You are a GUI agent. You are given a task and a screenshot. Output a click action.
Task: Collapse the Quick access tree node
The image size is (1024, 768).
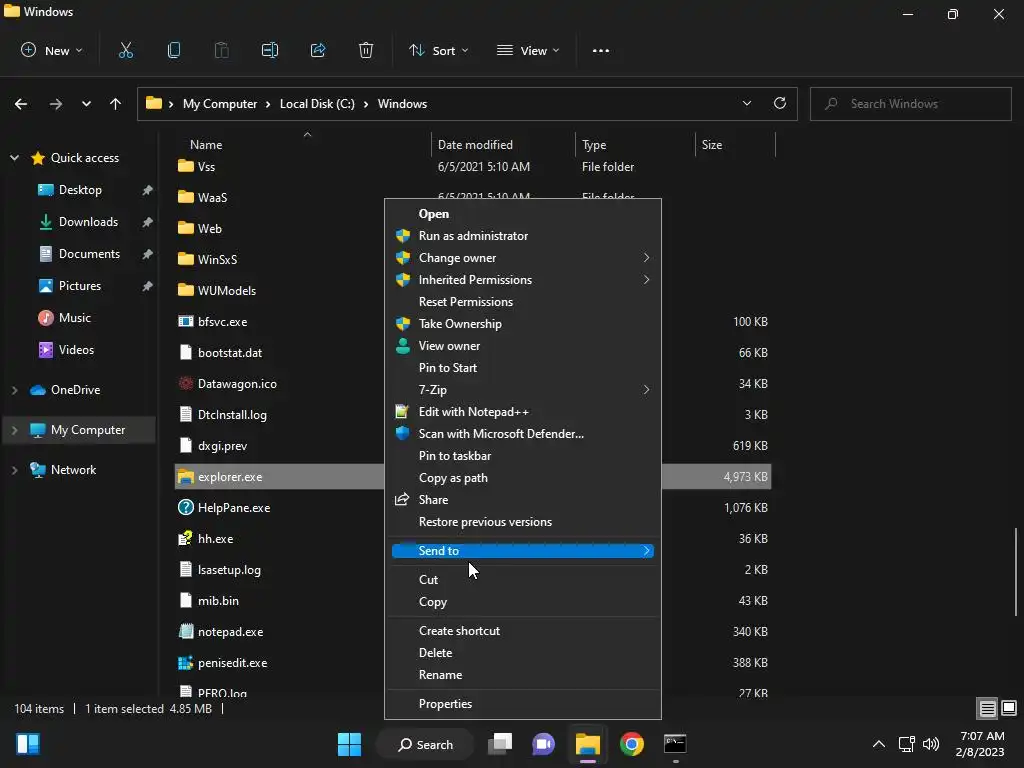coord(14,158)
